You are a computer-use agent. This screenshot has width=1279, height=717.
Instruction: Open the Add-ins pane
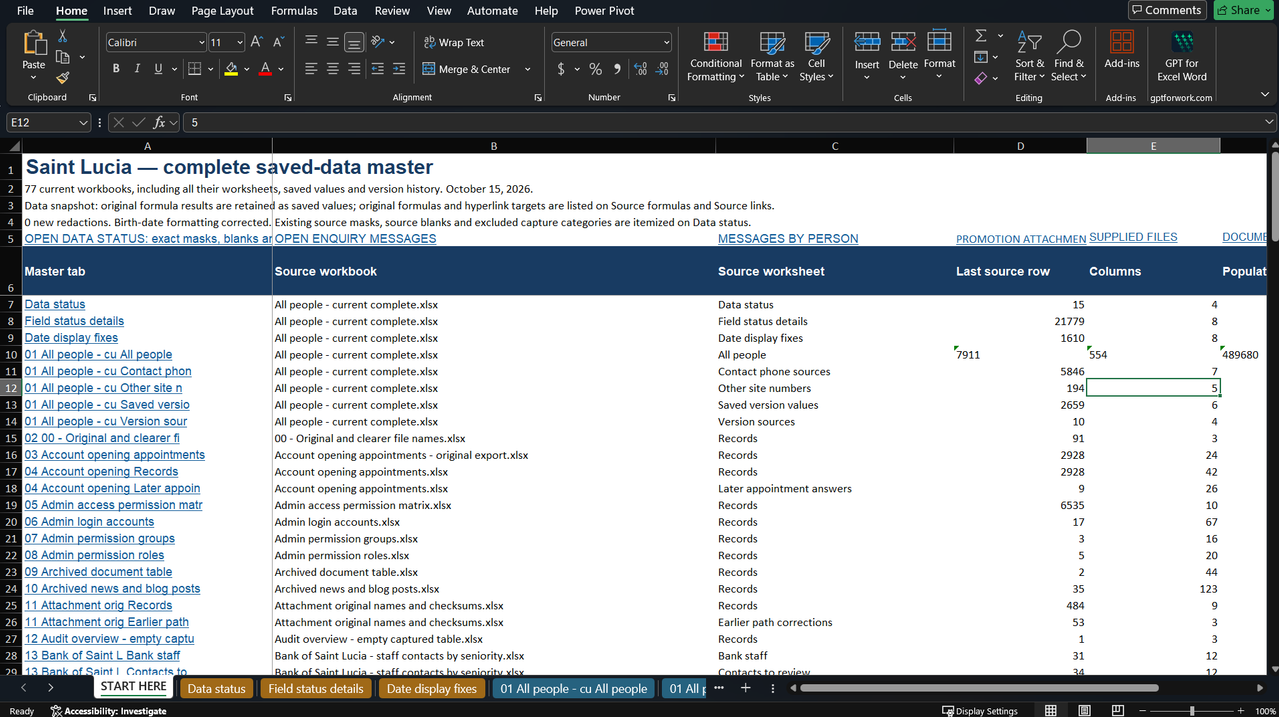tap(1122, 50)
